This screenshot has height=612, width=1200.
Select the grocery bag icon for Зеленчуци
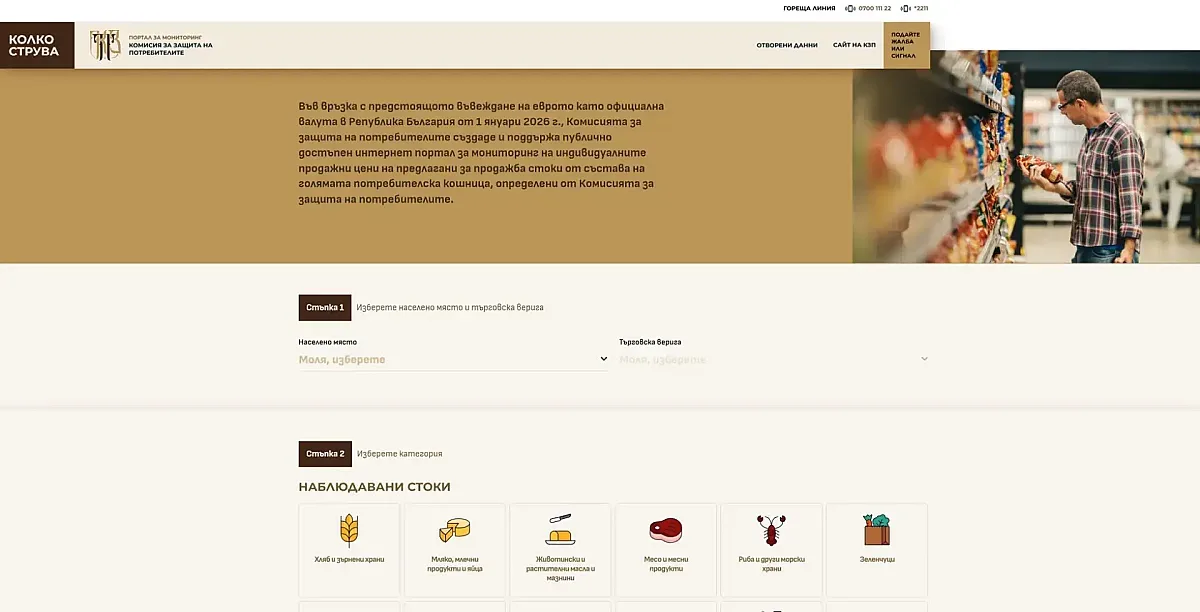point(877,530)
